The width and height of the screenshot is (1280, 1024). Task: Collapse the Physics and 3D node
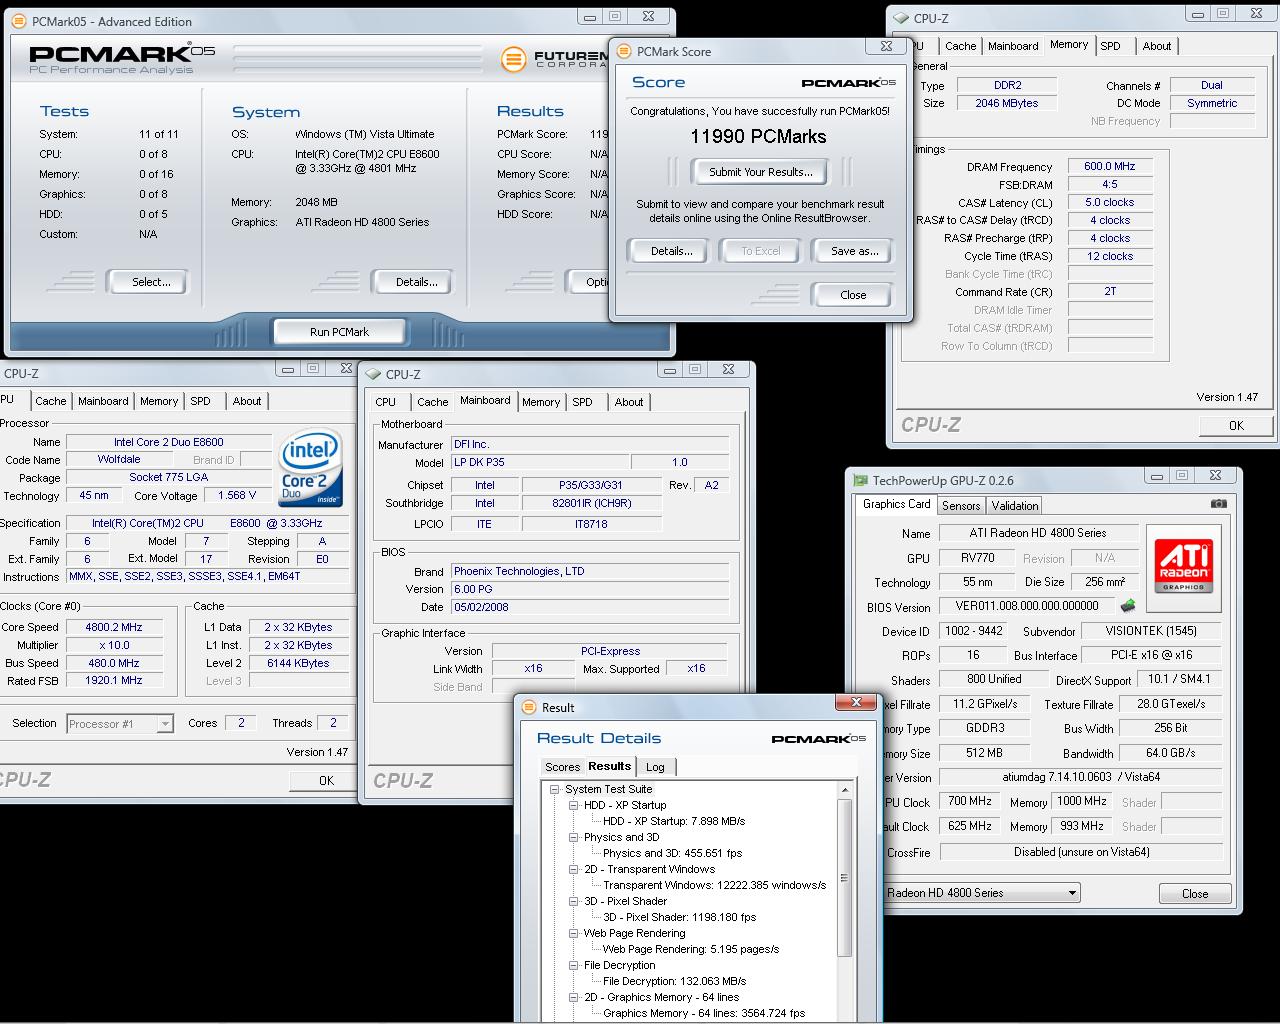pyautogui.click(x=574, y=837)
